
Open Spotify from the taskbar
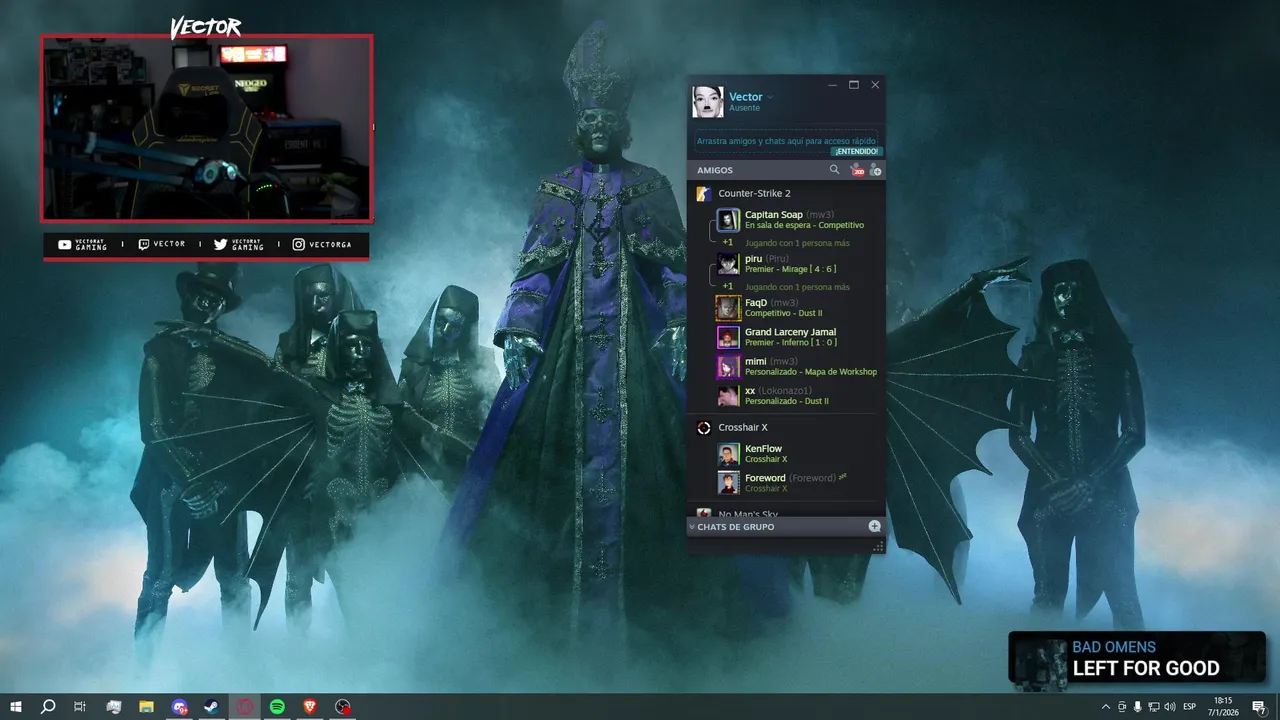point(277,706)
